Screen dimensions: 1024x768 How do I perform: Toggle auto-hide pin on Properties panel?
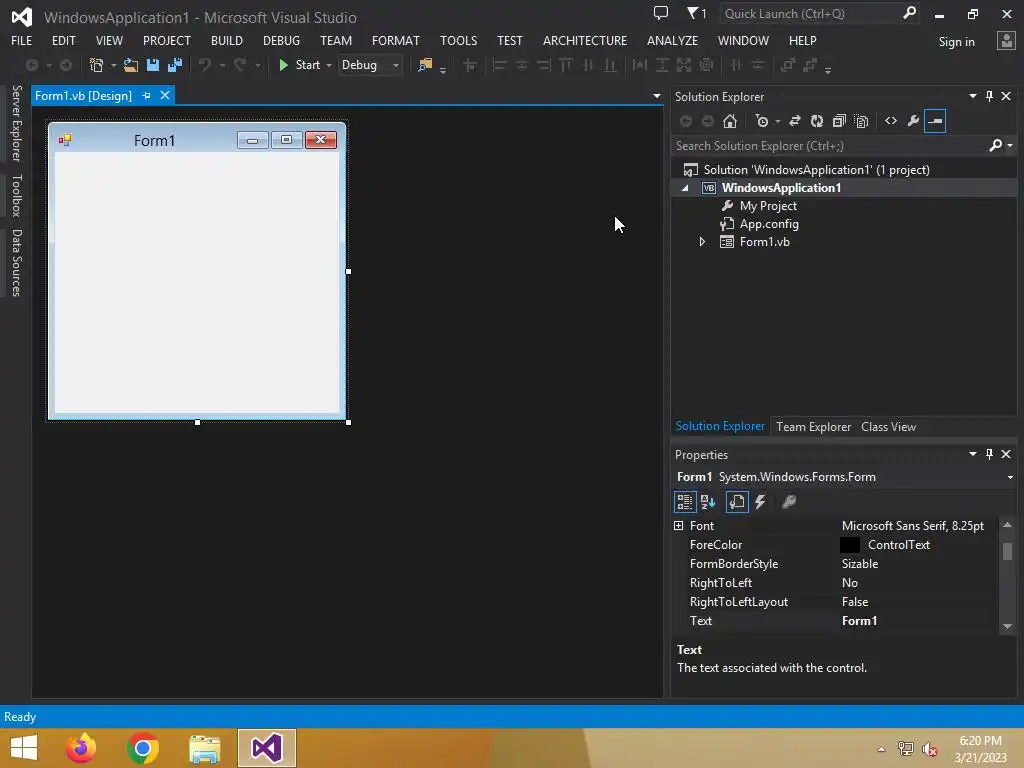tap(989, 454)
